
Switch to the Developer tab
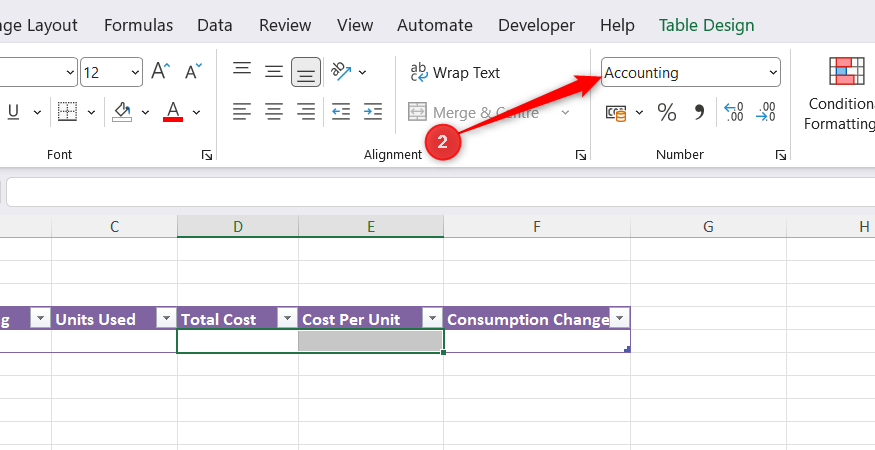click(x=536, y=25)
